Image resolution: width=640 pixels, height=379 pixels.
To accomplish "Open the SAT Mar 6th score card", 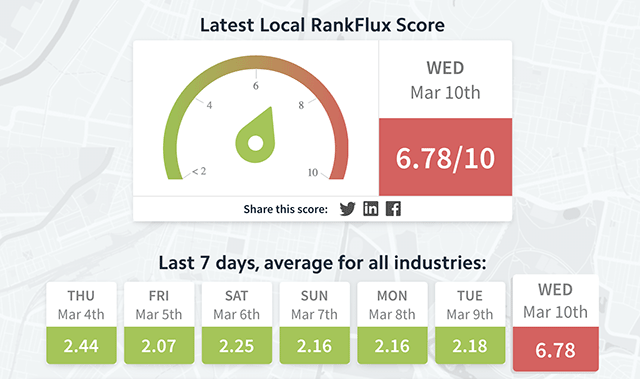I will [237, 323].
